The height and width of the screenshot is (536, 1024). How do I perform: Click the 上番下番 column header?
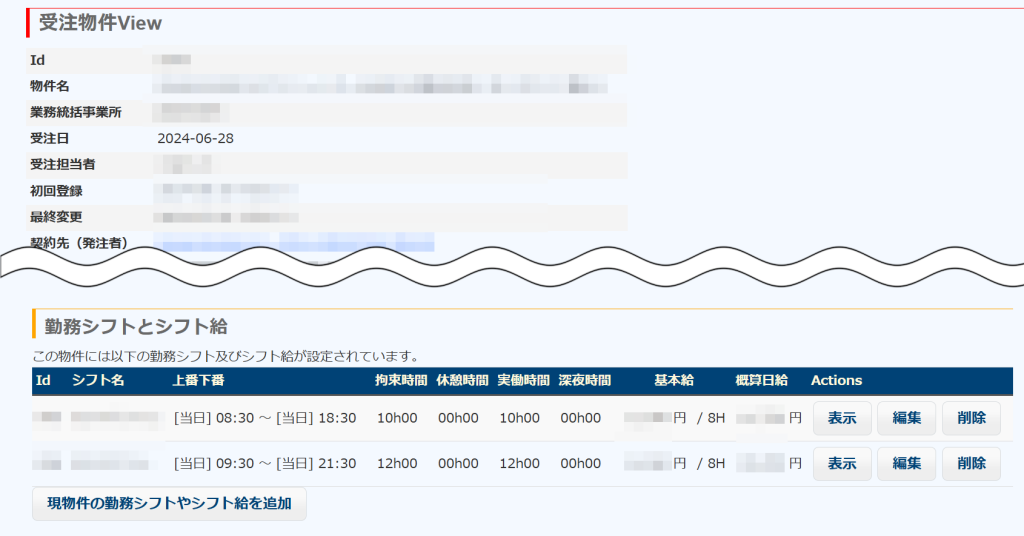(x=198, y=381)
